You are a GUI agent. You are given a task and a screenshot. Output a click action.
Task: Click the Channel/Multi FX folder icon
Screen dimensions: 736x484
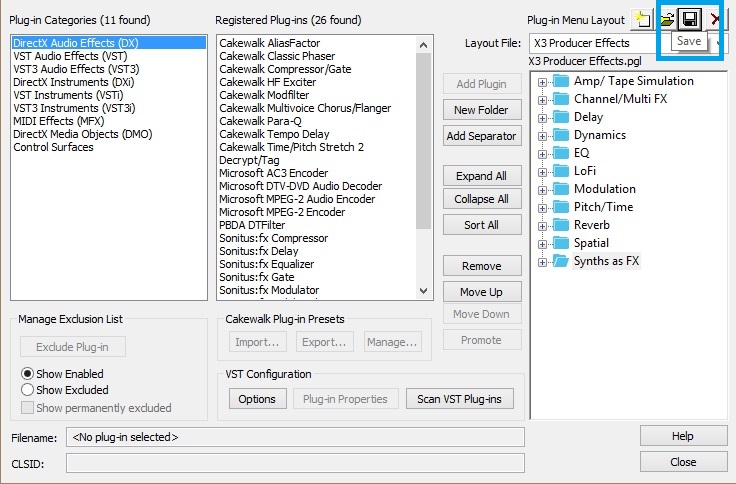pos(561,99)
